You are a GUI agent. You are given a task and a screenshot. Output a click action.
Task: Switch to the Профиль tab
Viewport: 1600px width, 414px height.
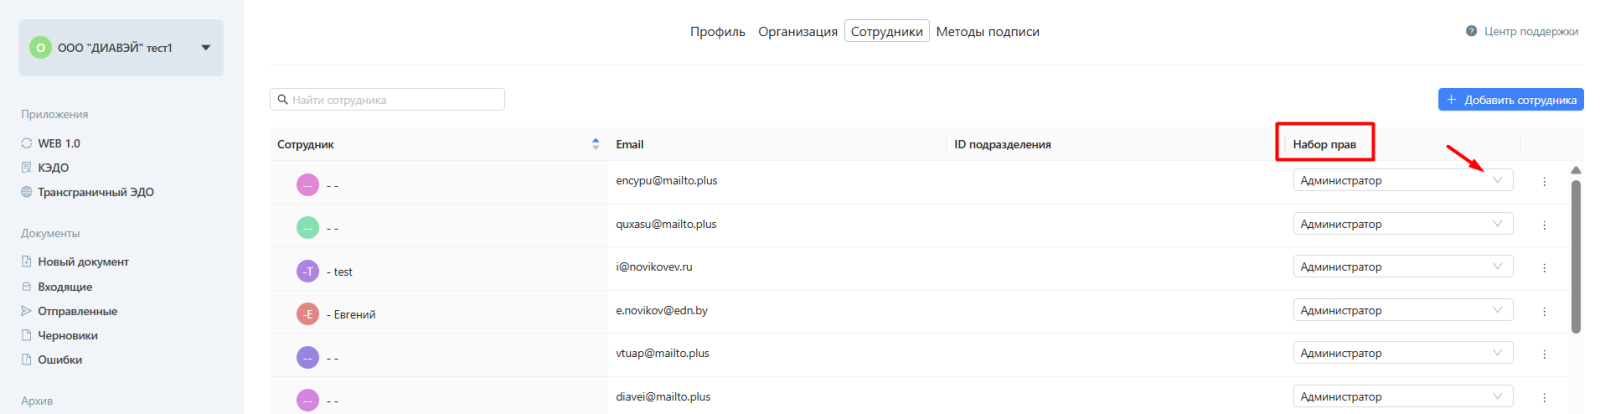(717, 32)
